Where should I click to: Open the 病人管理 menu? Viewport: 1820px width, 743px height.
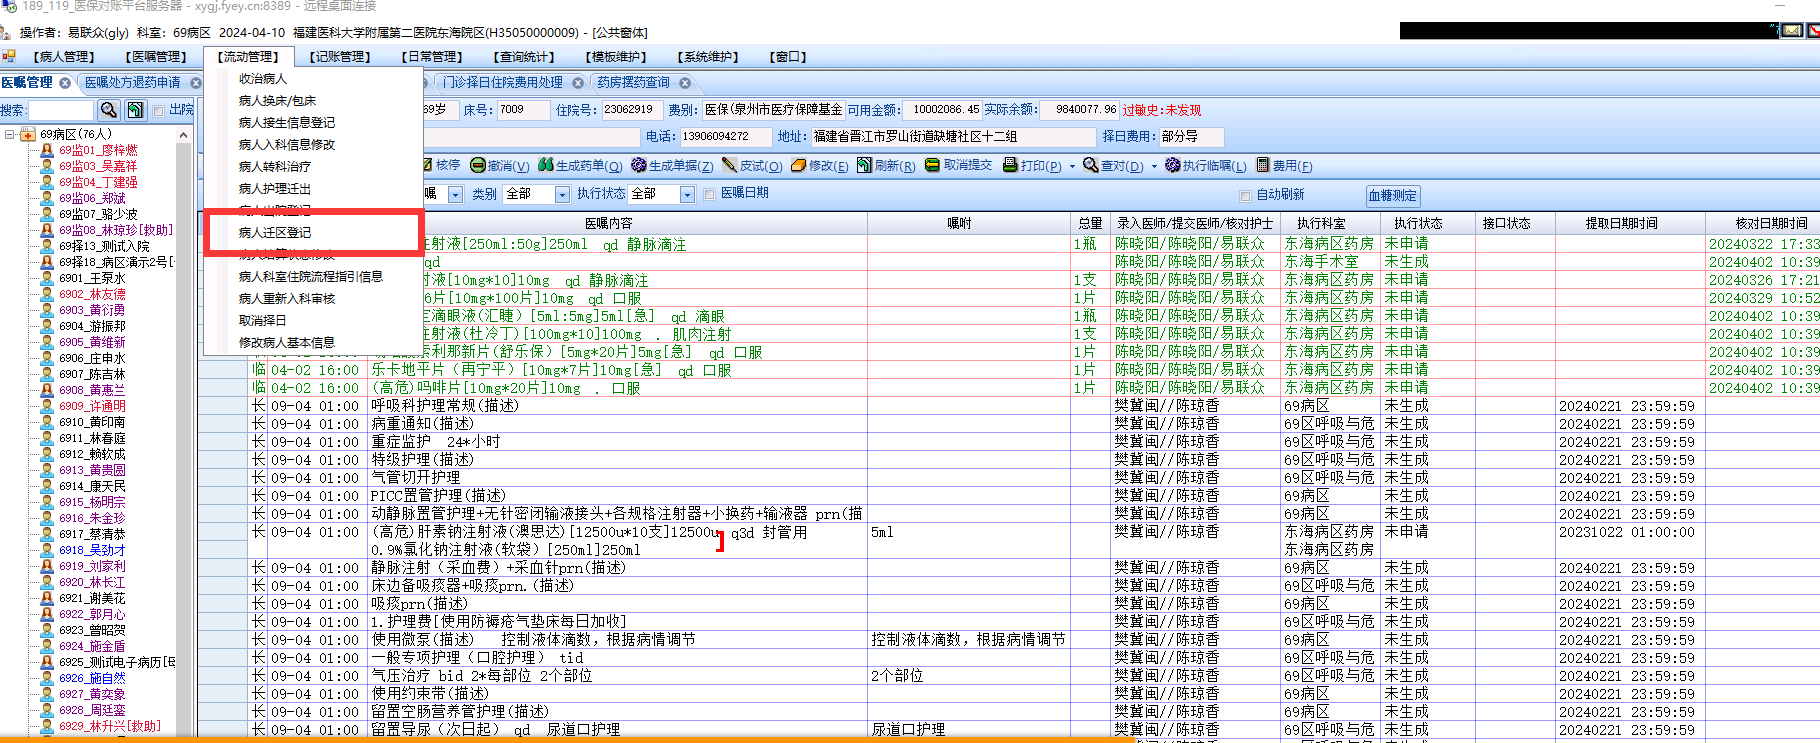tap(64, 57)
